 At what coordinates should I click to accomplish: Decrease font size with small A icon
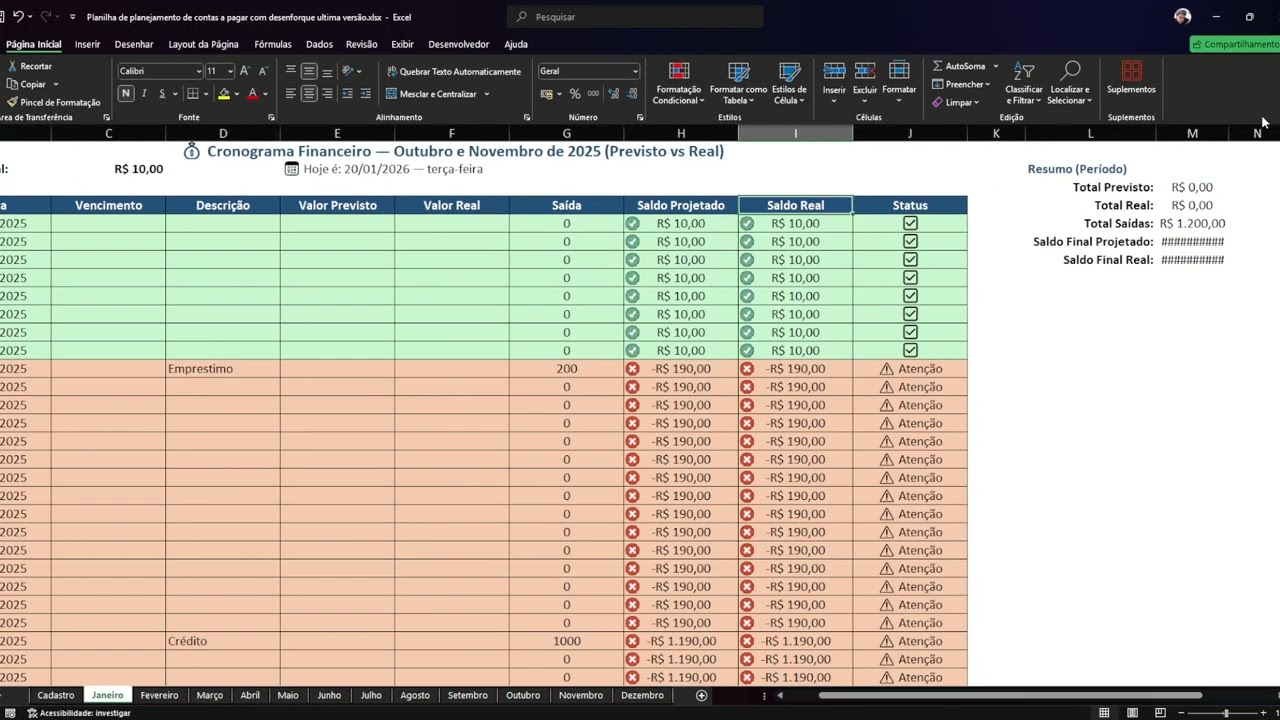(262, 71)
